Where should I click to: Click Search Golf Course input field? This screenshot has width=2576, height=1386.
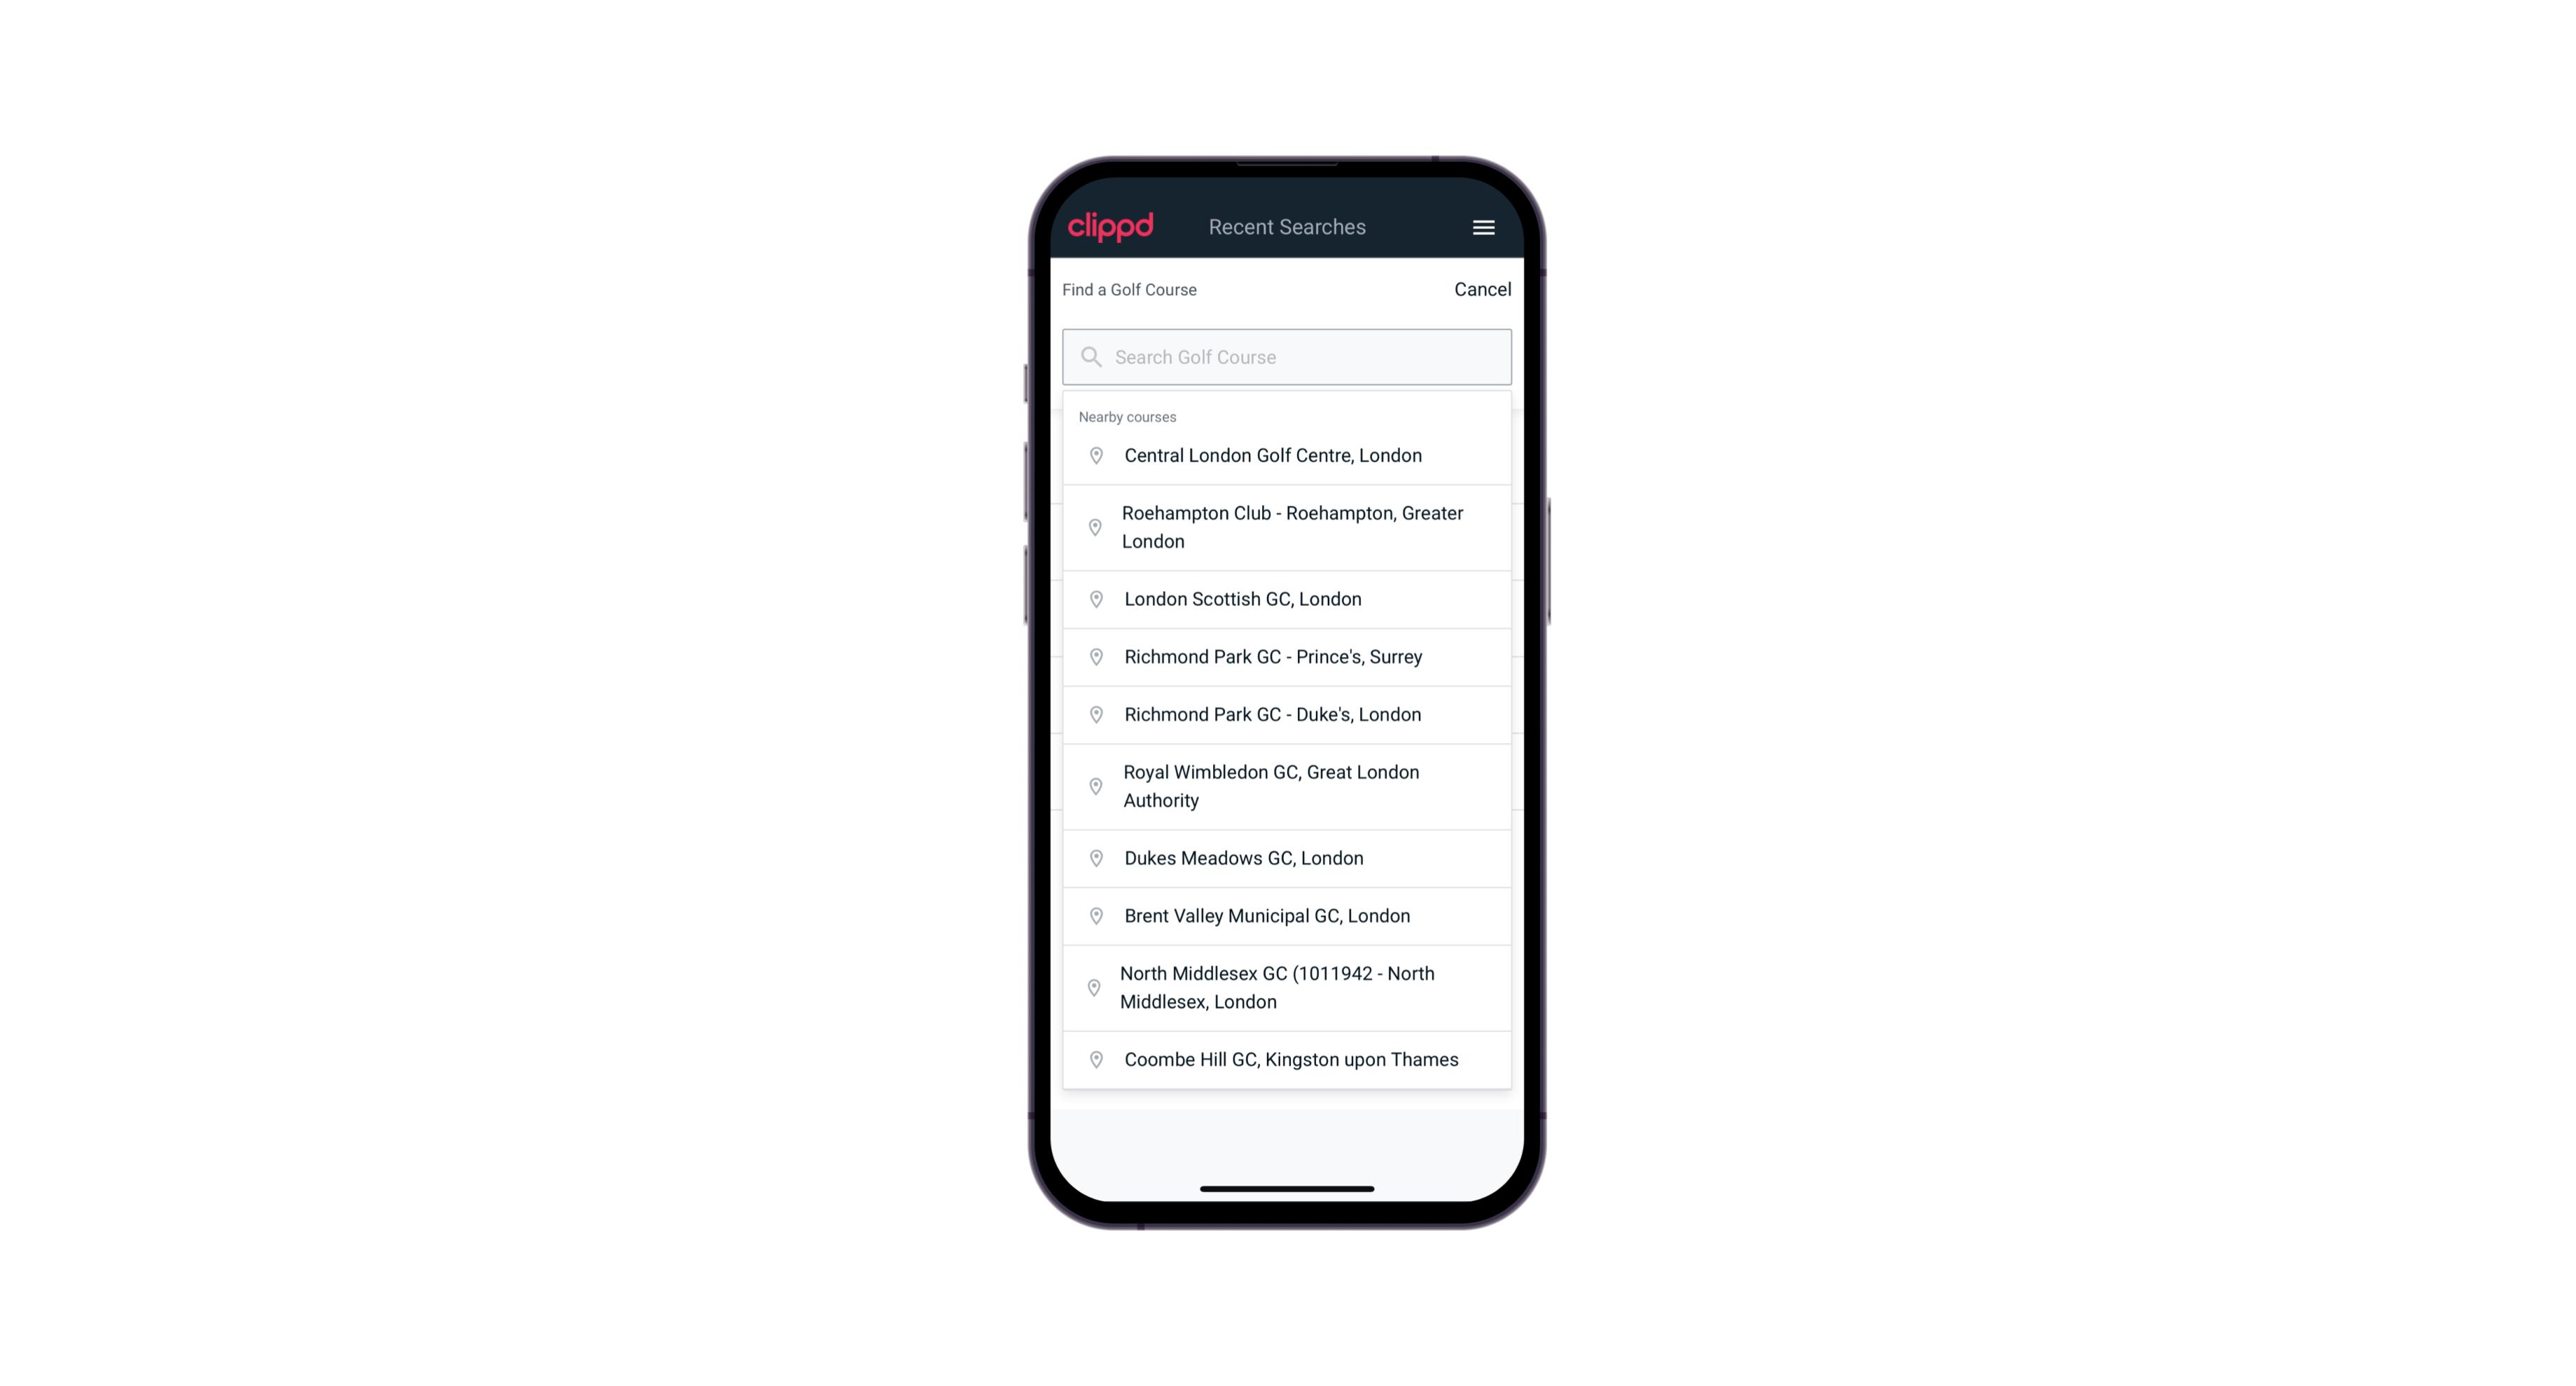[1287, 355]
